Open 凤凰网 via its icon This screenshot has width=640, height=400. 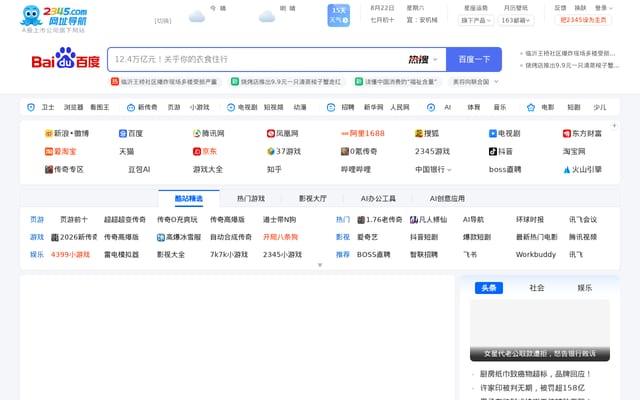[271, 133]
